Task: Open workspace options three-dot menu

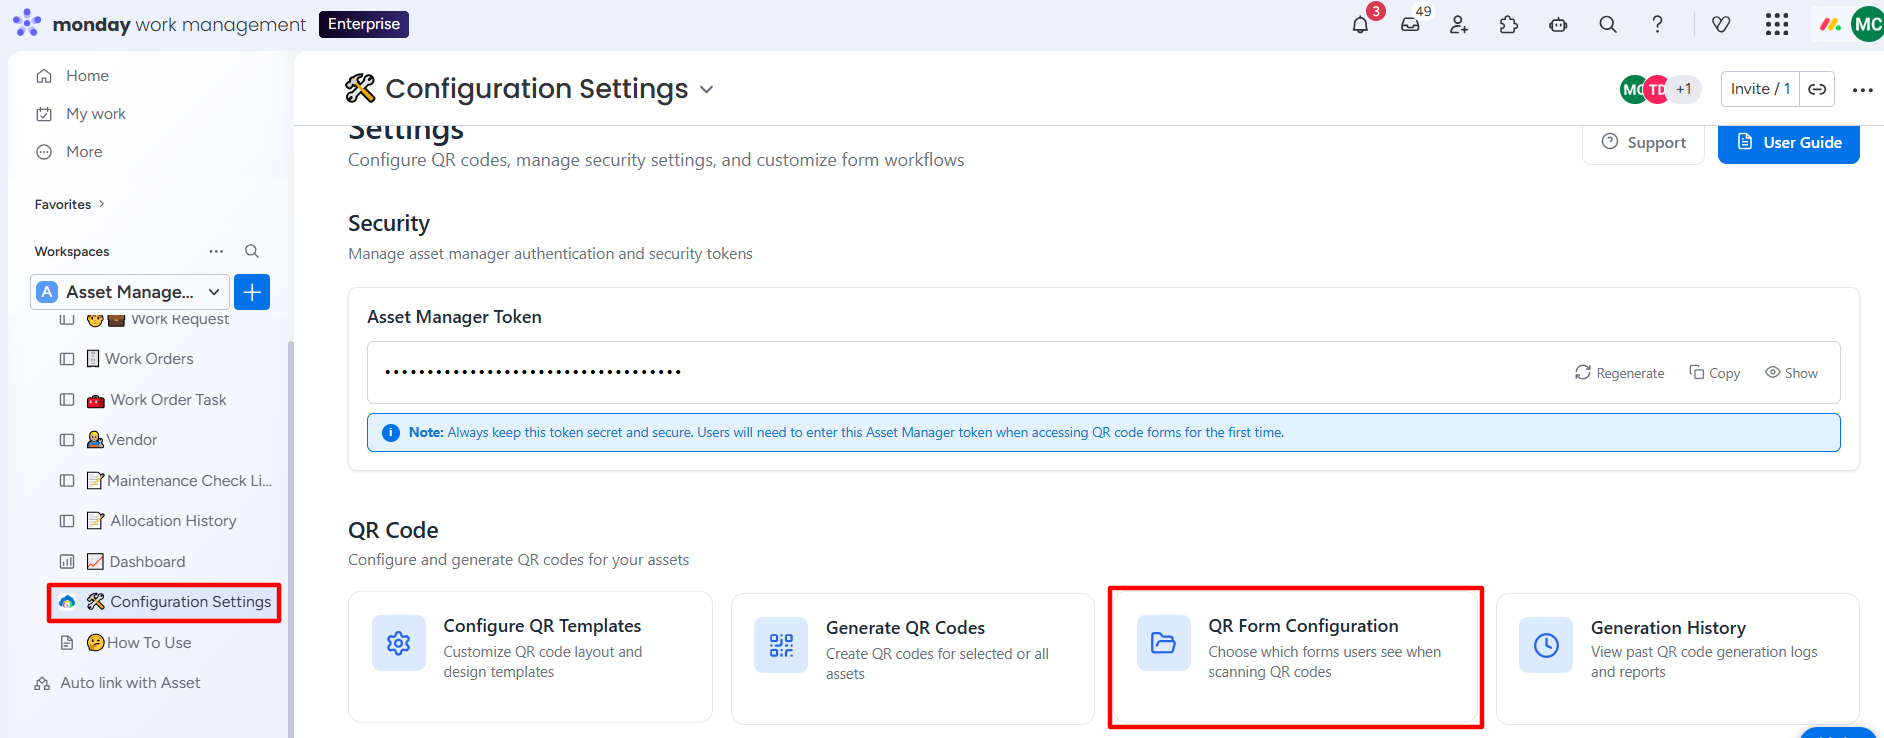Action: point(216,251)
